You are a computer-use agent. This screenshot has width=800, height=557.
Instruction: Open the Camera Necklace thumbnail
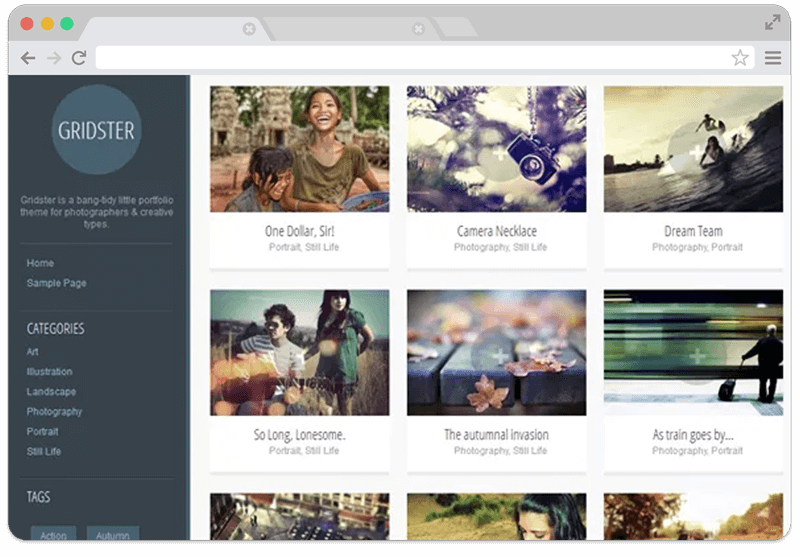496,149
